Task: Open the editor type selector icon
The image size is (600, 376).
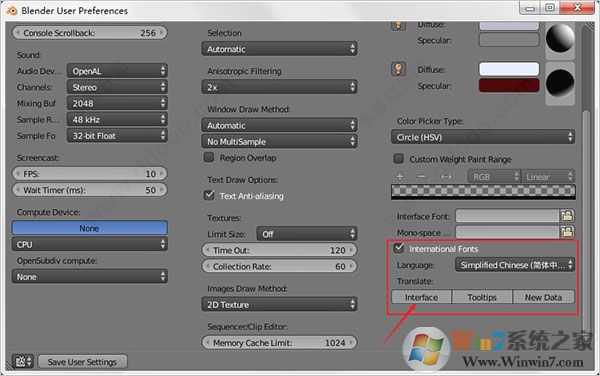Action: point(23,361)
